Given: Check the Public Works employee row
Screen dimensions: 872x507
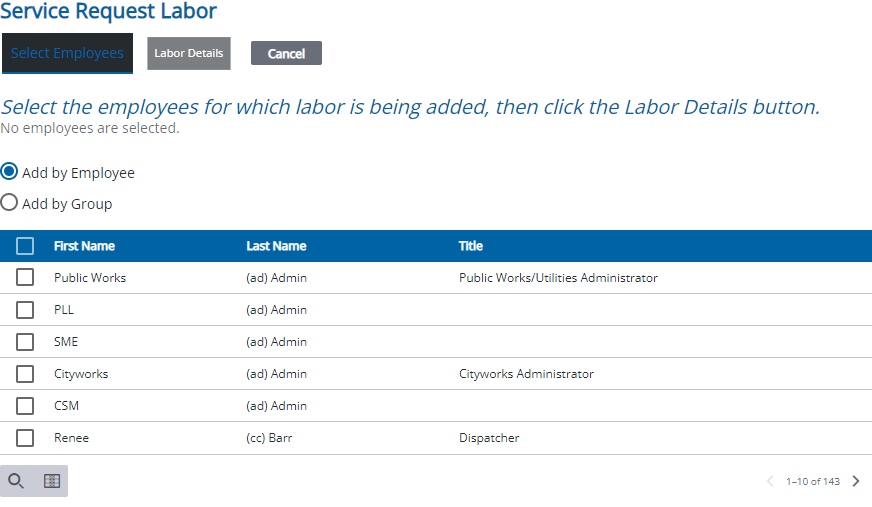Looking at the screenshot, I should click(25, 278).
